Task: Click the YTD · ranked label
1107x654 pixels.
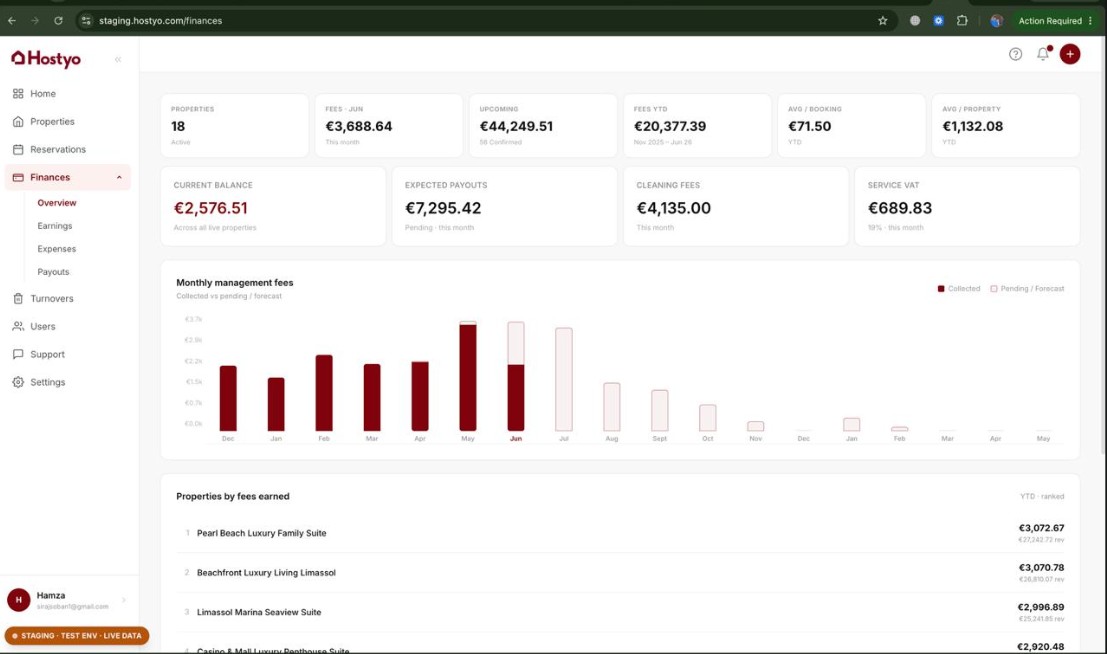Action: 1042,497
